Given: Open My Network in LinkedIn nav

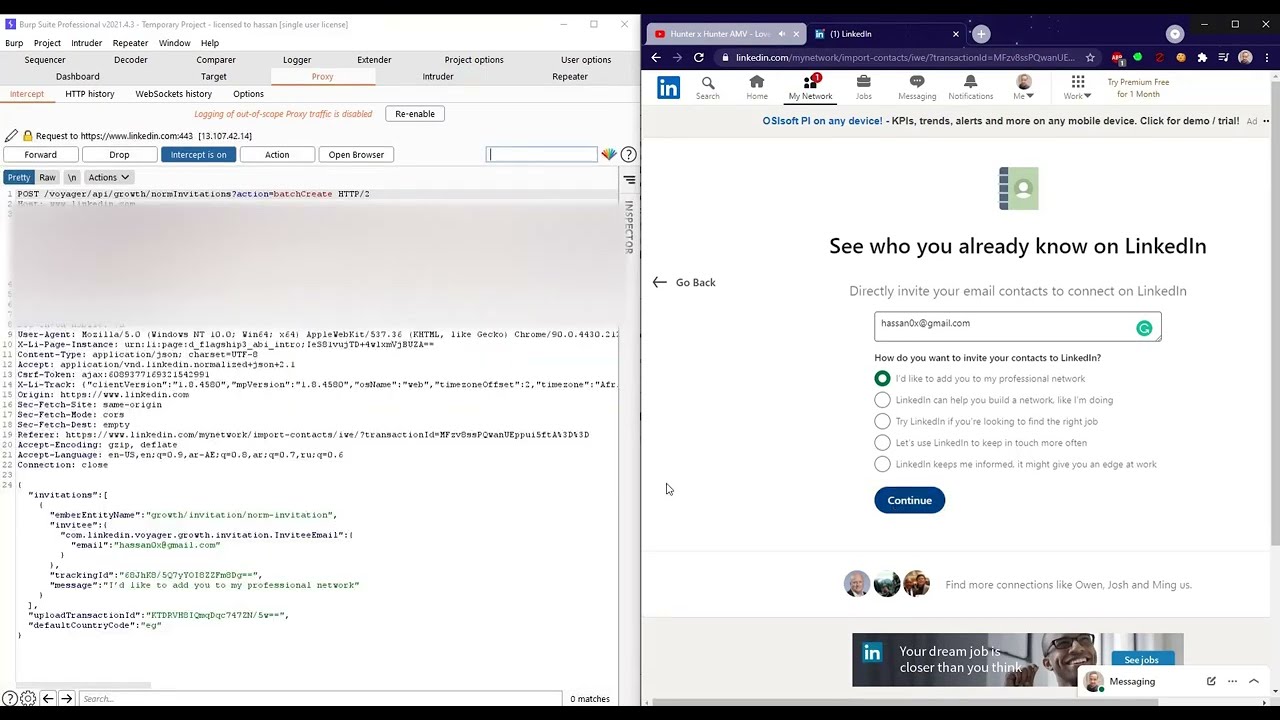Looking at the screenshot, I should pos(810,87).
